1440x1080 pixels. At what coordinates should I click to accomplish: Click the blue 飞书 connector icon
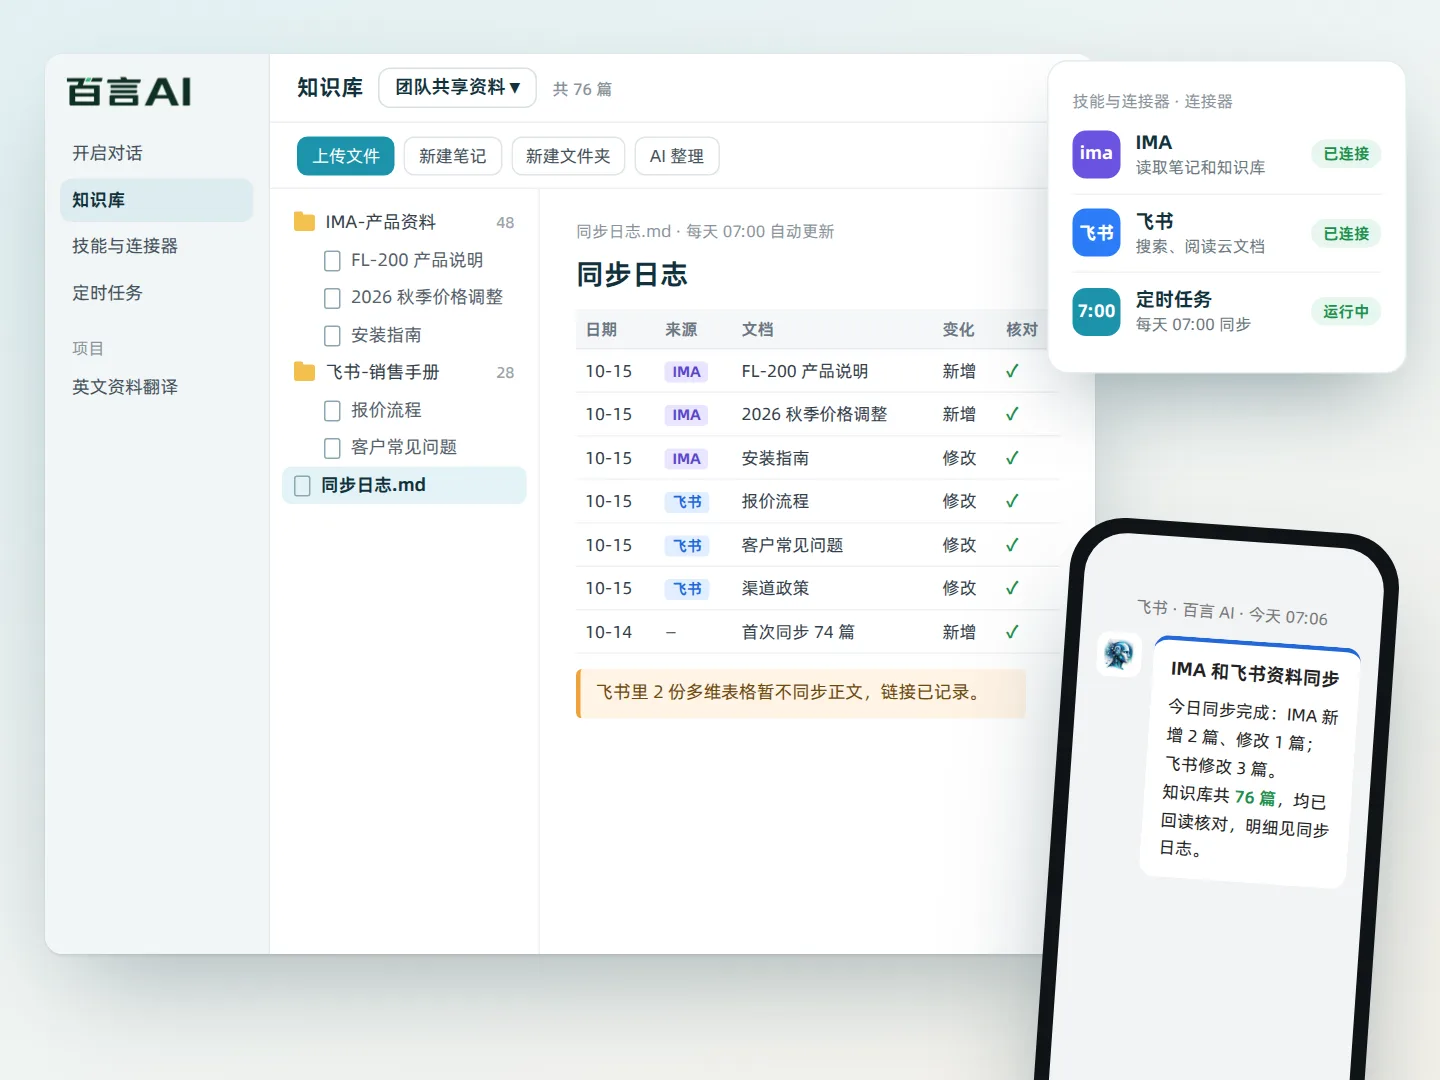click(1096, 233)
